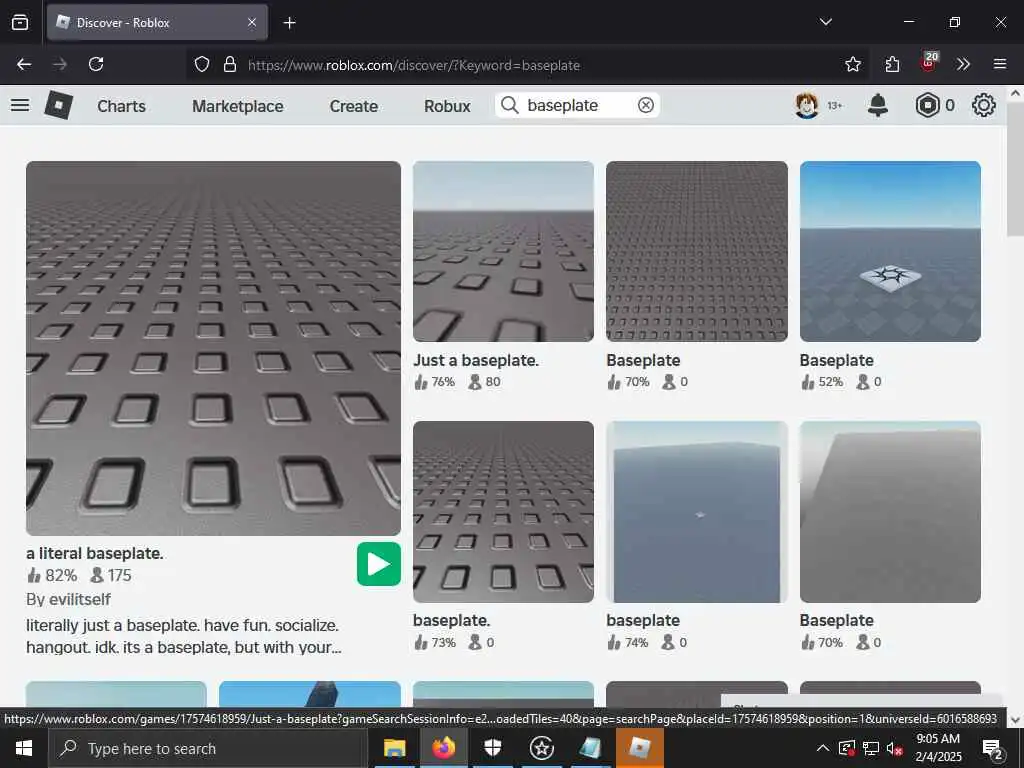Open the notifications bell
This screenshot has height=768, width=1024.
[878, 105]
